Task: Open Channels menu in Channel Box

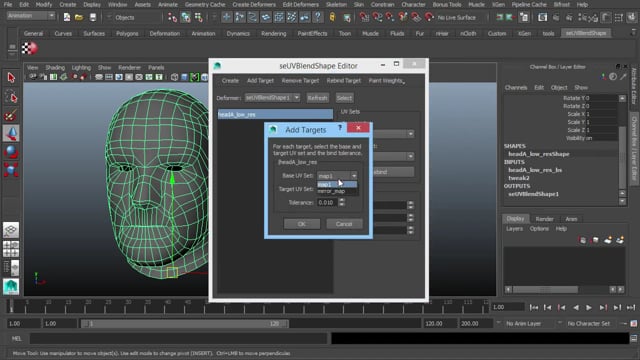Action: (516, 87)
